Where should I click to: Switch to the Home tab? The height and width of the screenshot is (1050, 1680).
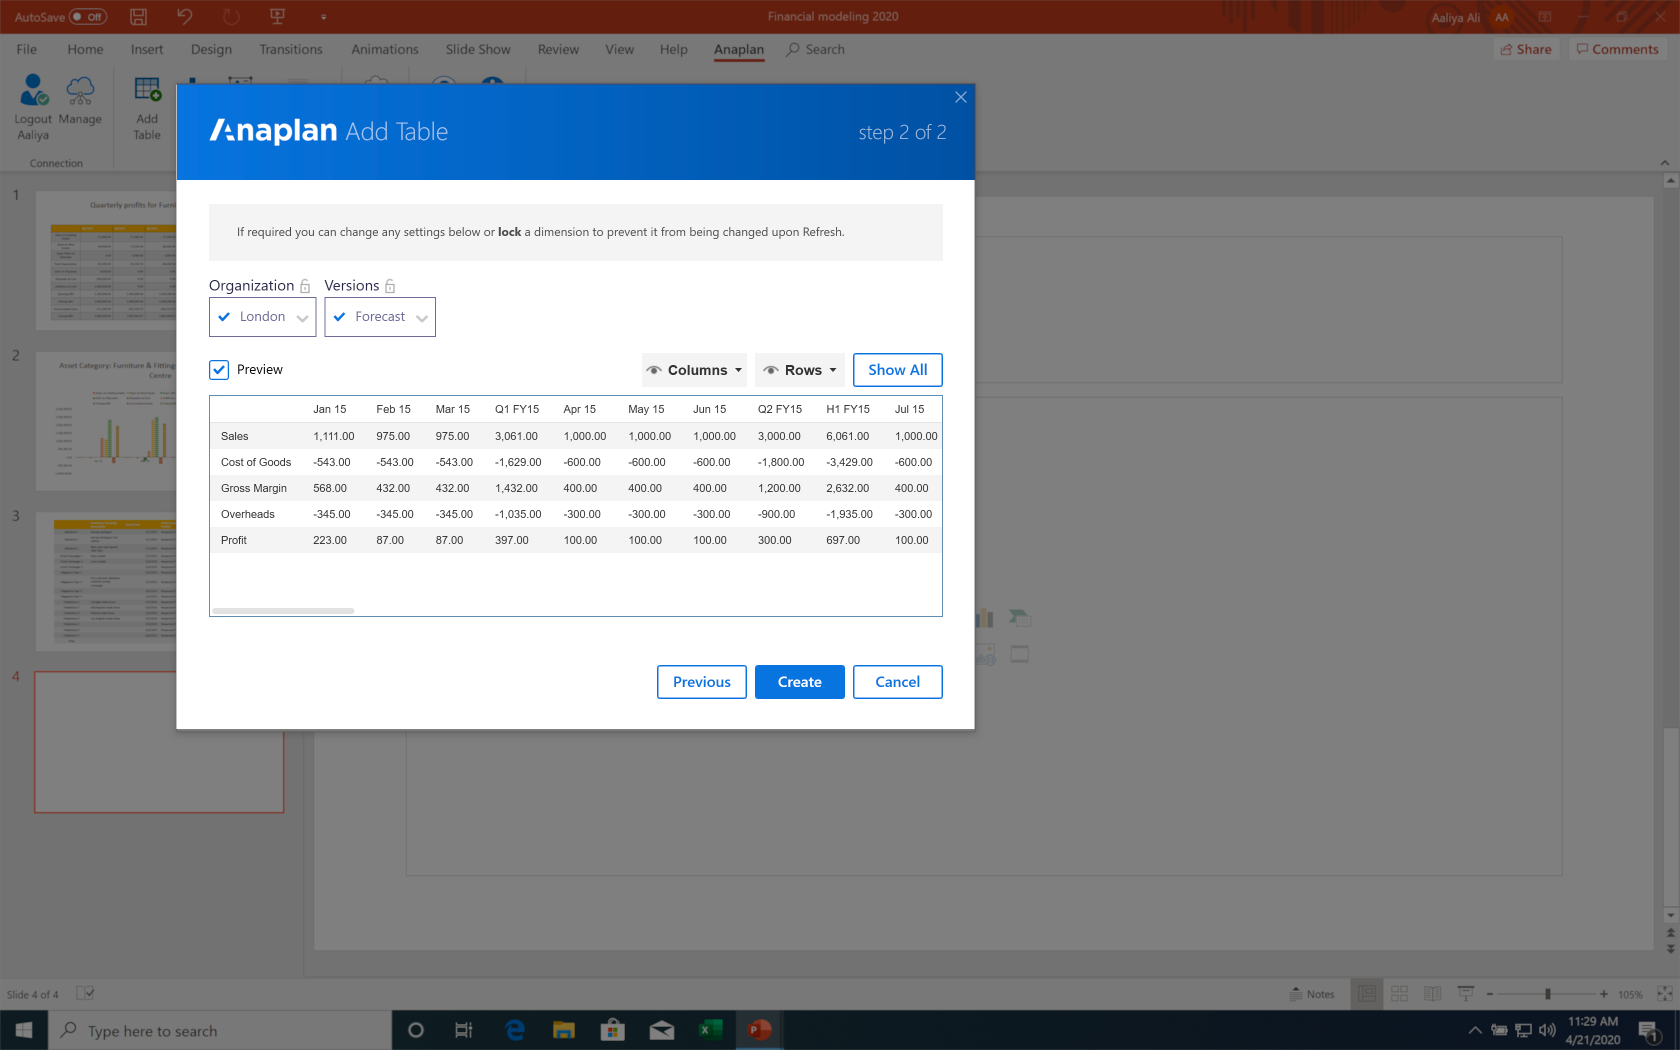click(x=85, y=49)
